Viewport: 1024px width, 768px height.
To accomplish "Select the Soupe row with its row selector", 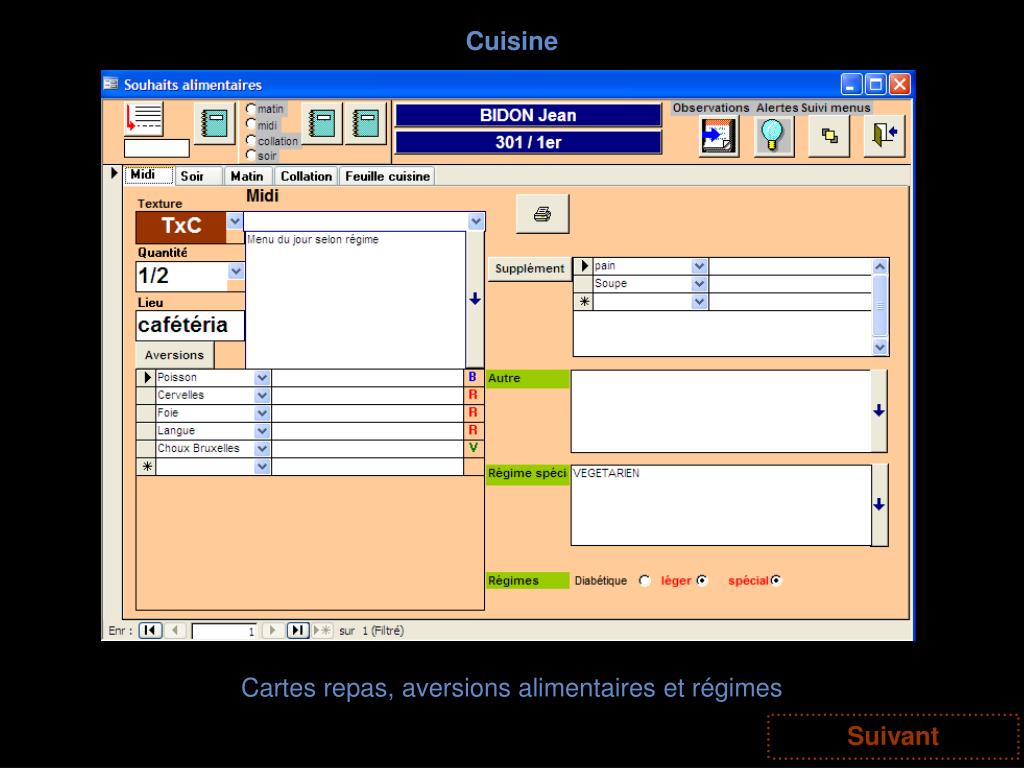I will (584, 283).
